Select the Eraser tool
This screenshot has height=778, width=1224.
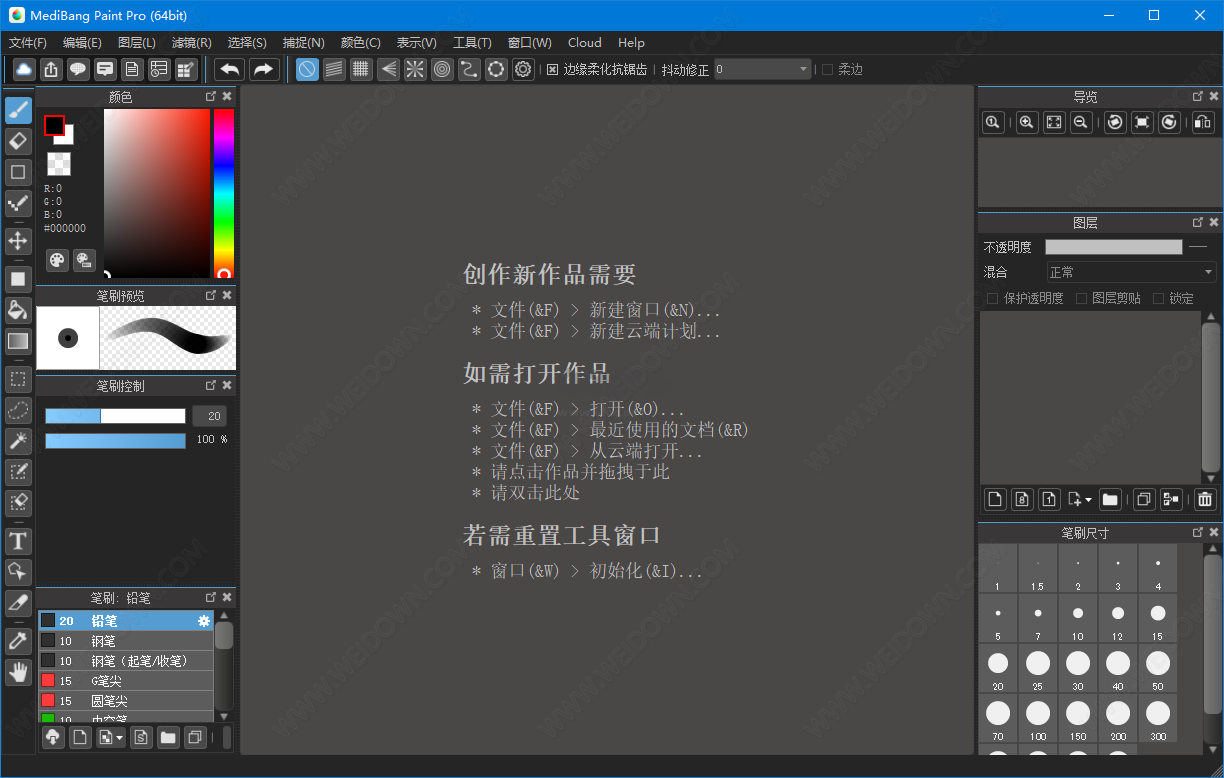[x=18, y=141]
